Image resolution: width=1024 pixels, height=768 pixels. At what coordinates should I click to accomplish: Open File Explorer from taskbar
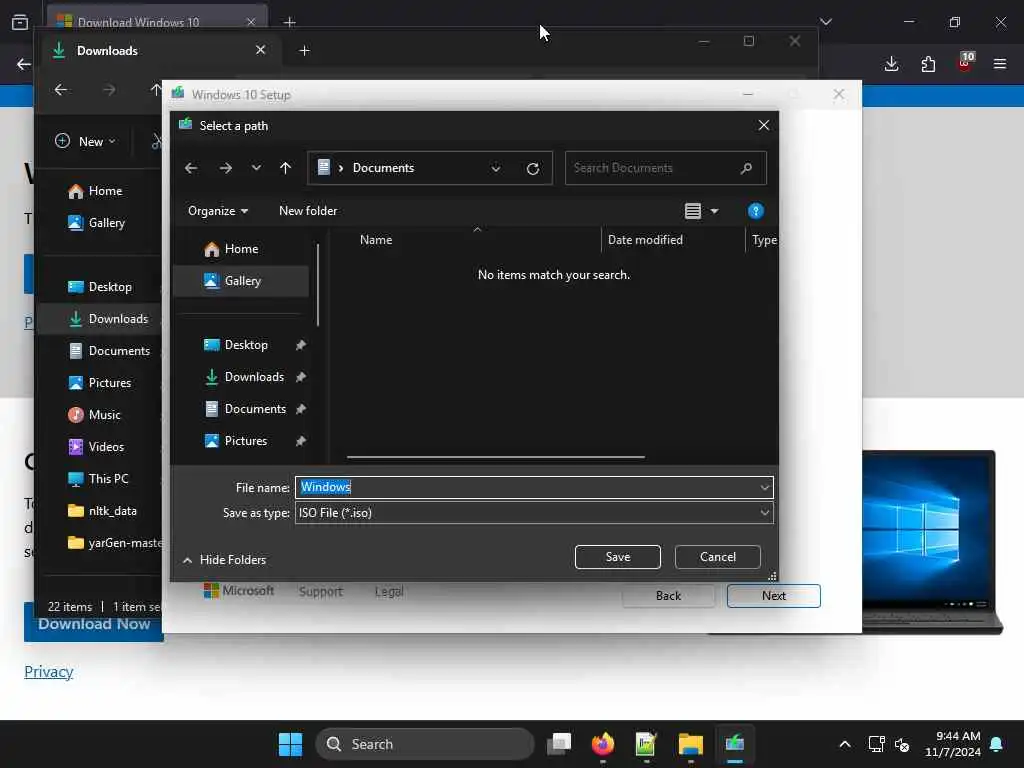(x=690, y=744)
